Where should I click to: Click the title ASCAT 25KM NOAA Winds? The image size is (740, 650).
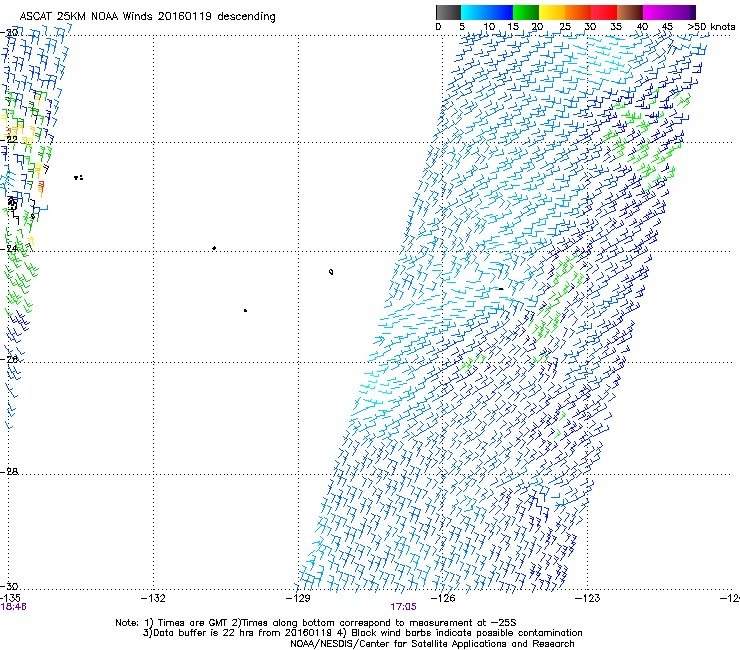click(86, 16)
